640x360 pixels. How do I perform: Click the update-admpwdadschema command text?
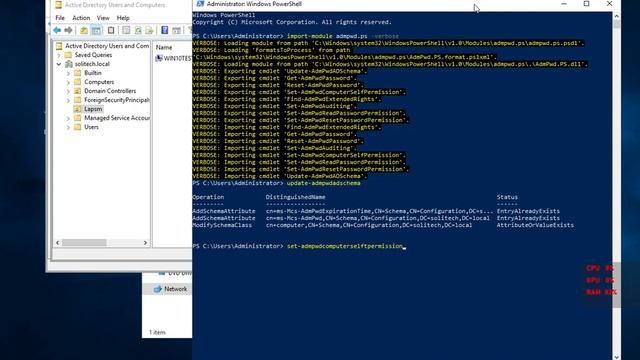point(324,183)
